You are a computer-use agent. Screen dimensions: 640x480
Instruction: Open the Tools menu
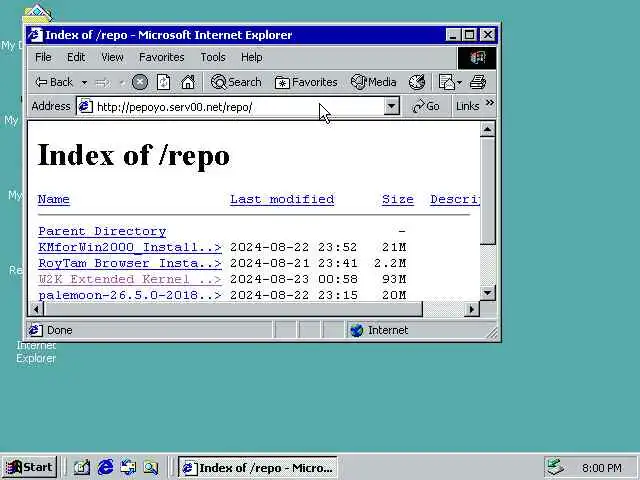tap(213, 57)
